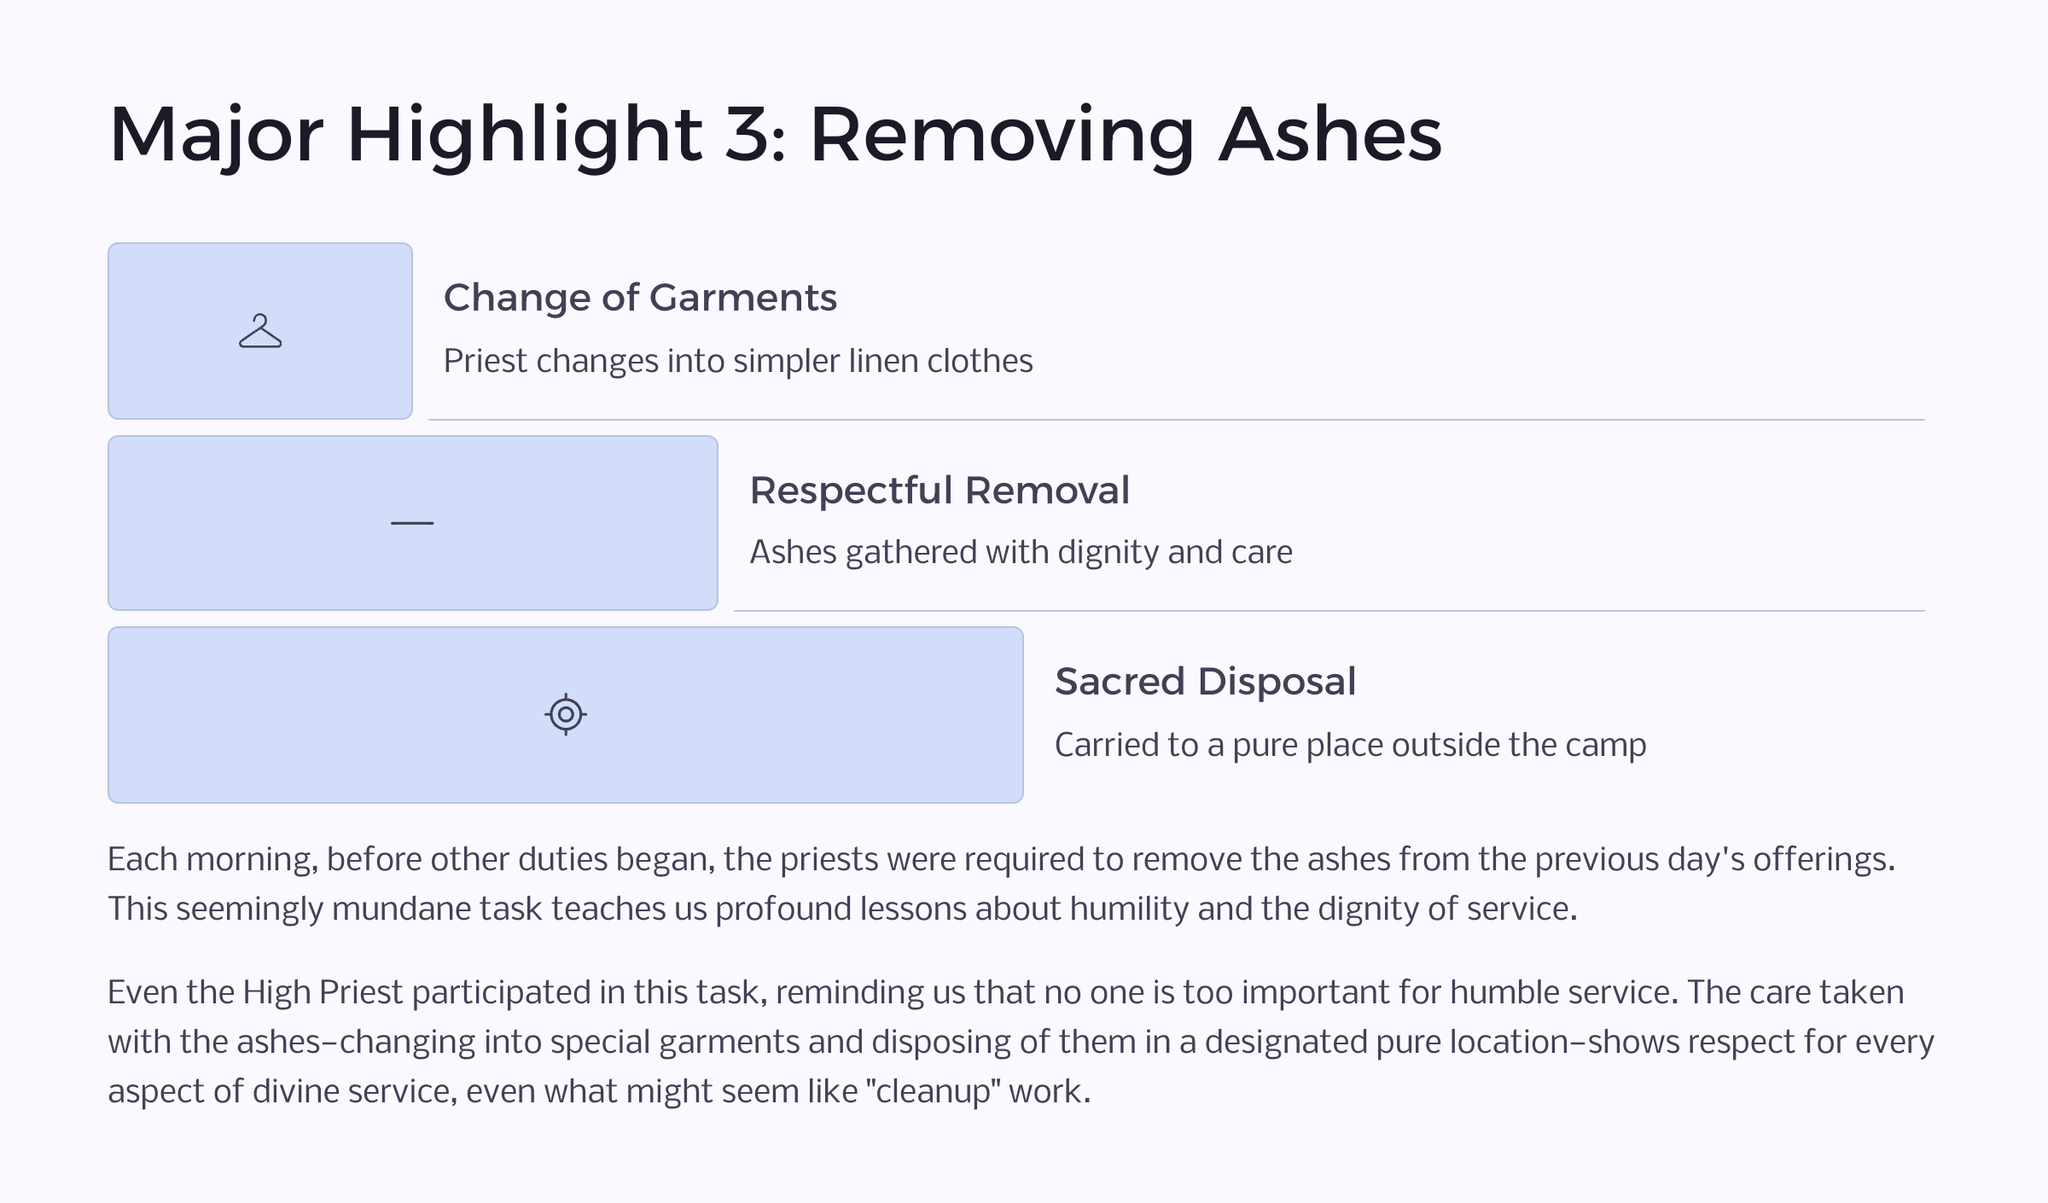This screenshot has height=1203, width=2048.
Task: Click 'Ashes gathered with dignity and care' text
Action: 1021,553
